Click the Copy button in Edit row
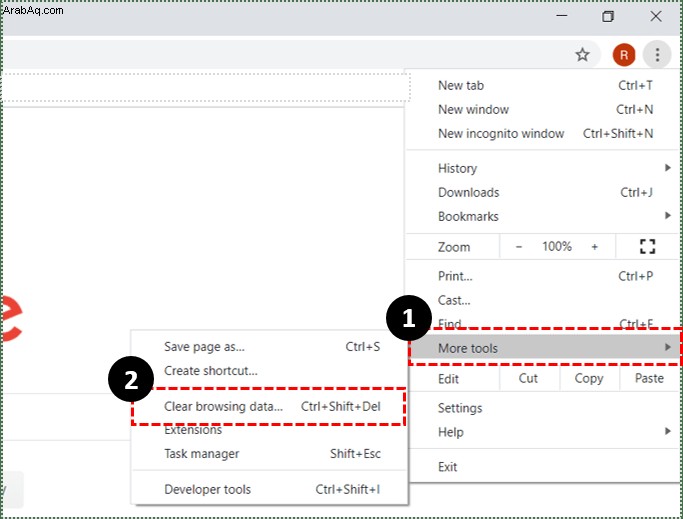This screenshot has height=519, width=683. point(589,378)
